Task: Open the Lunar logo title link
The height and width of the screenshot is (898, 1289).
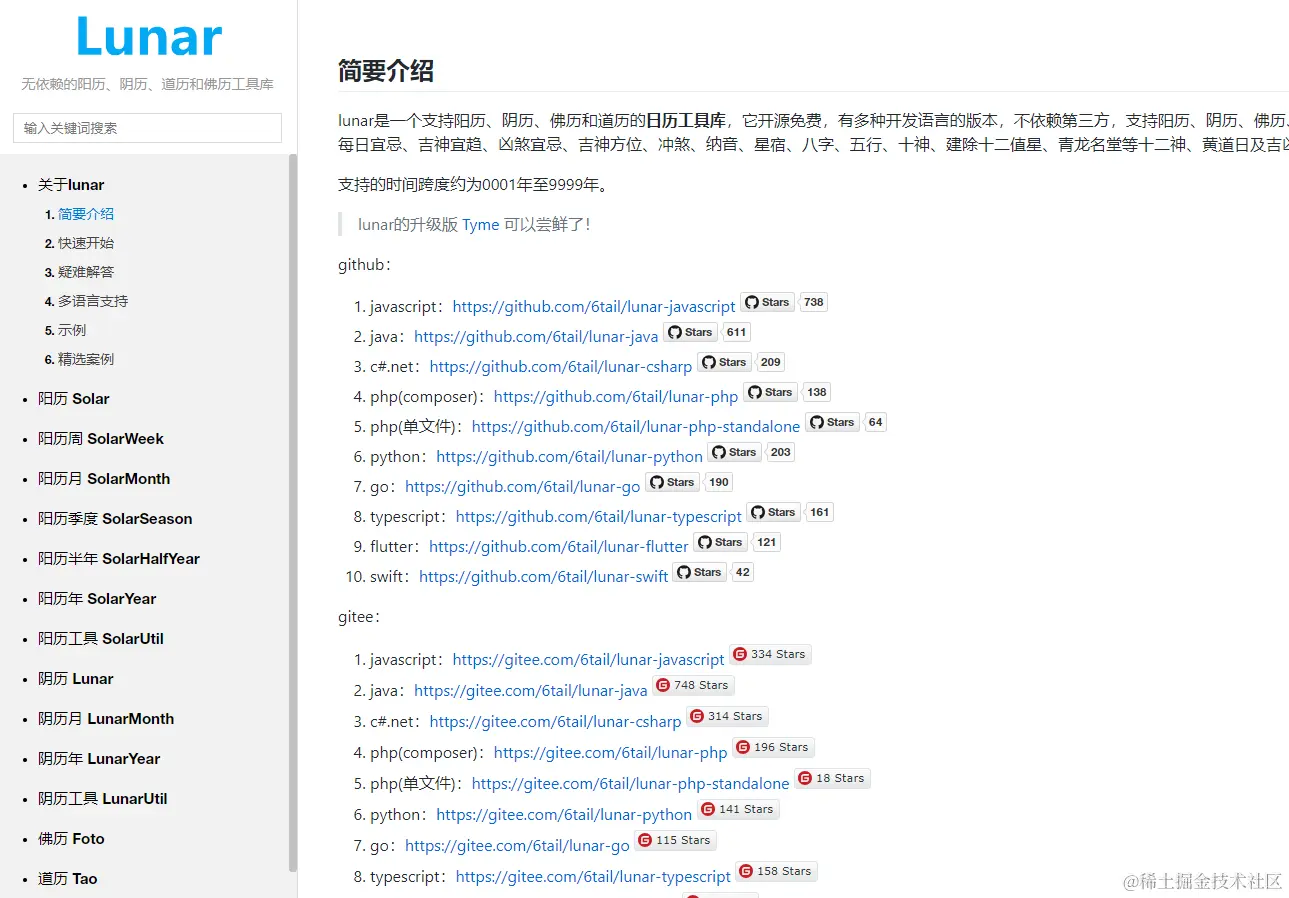Action: click(148, 37)
